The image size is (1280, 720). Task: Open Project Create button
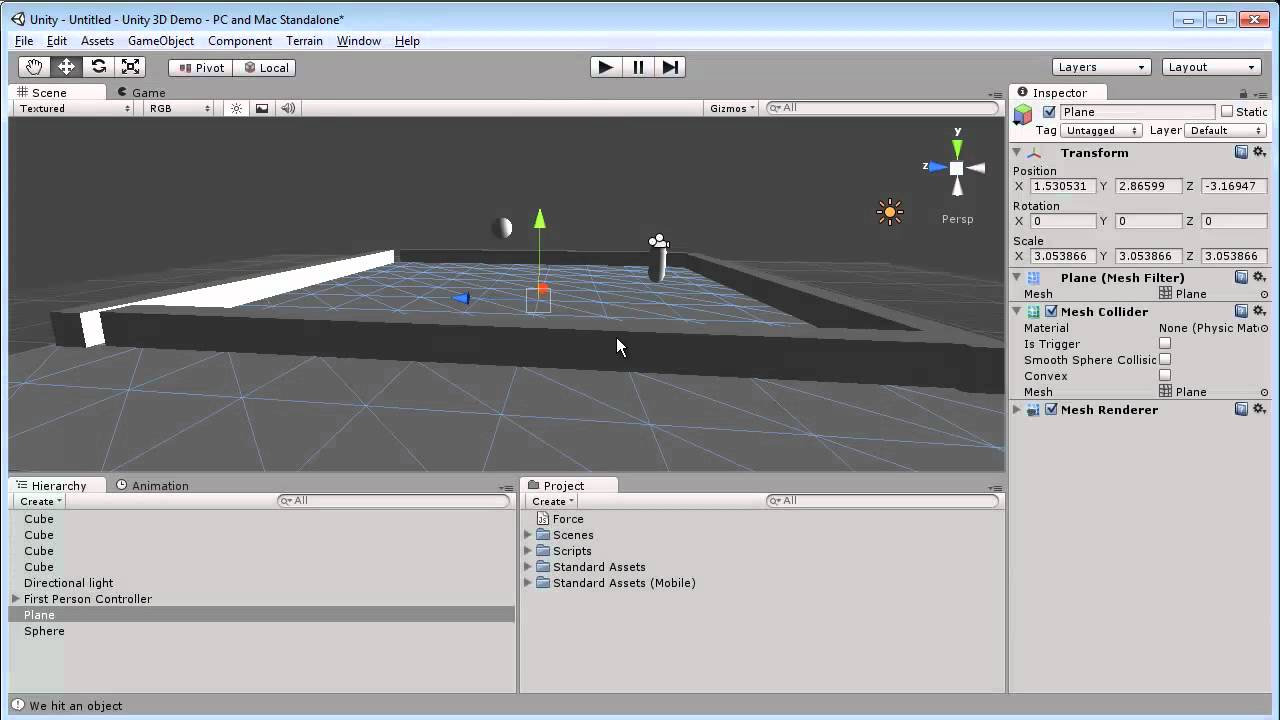(x=552, y=501)
